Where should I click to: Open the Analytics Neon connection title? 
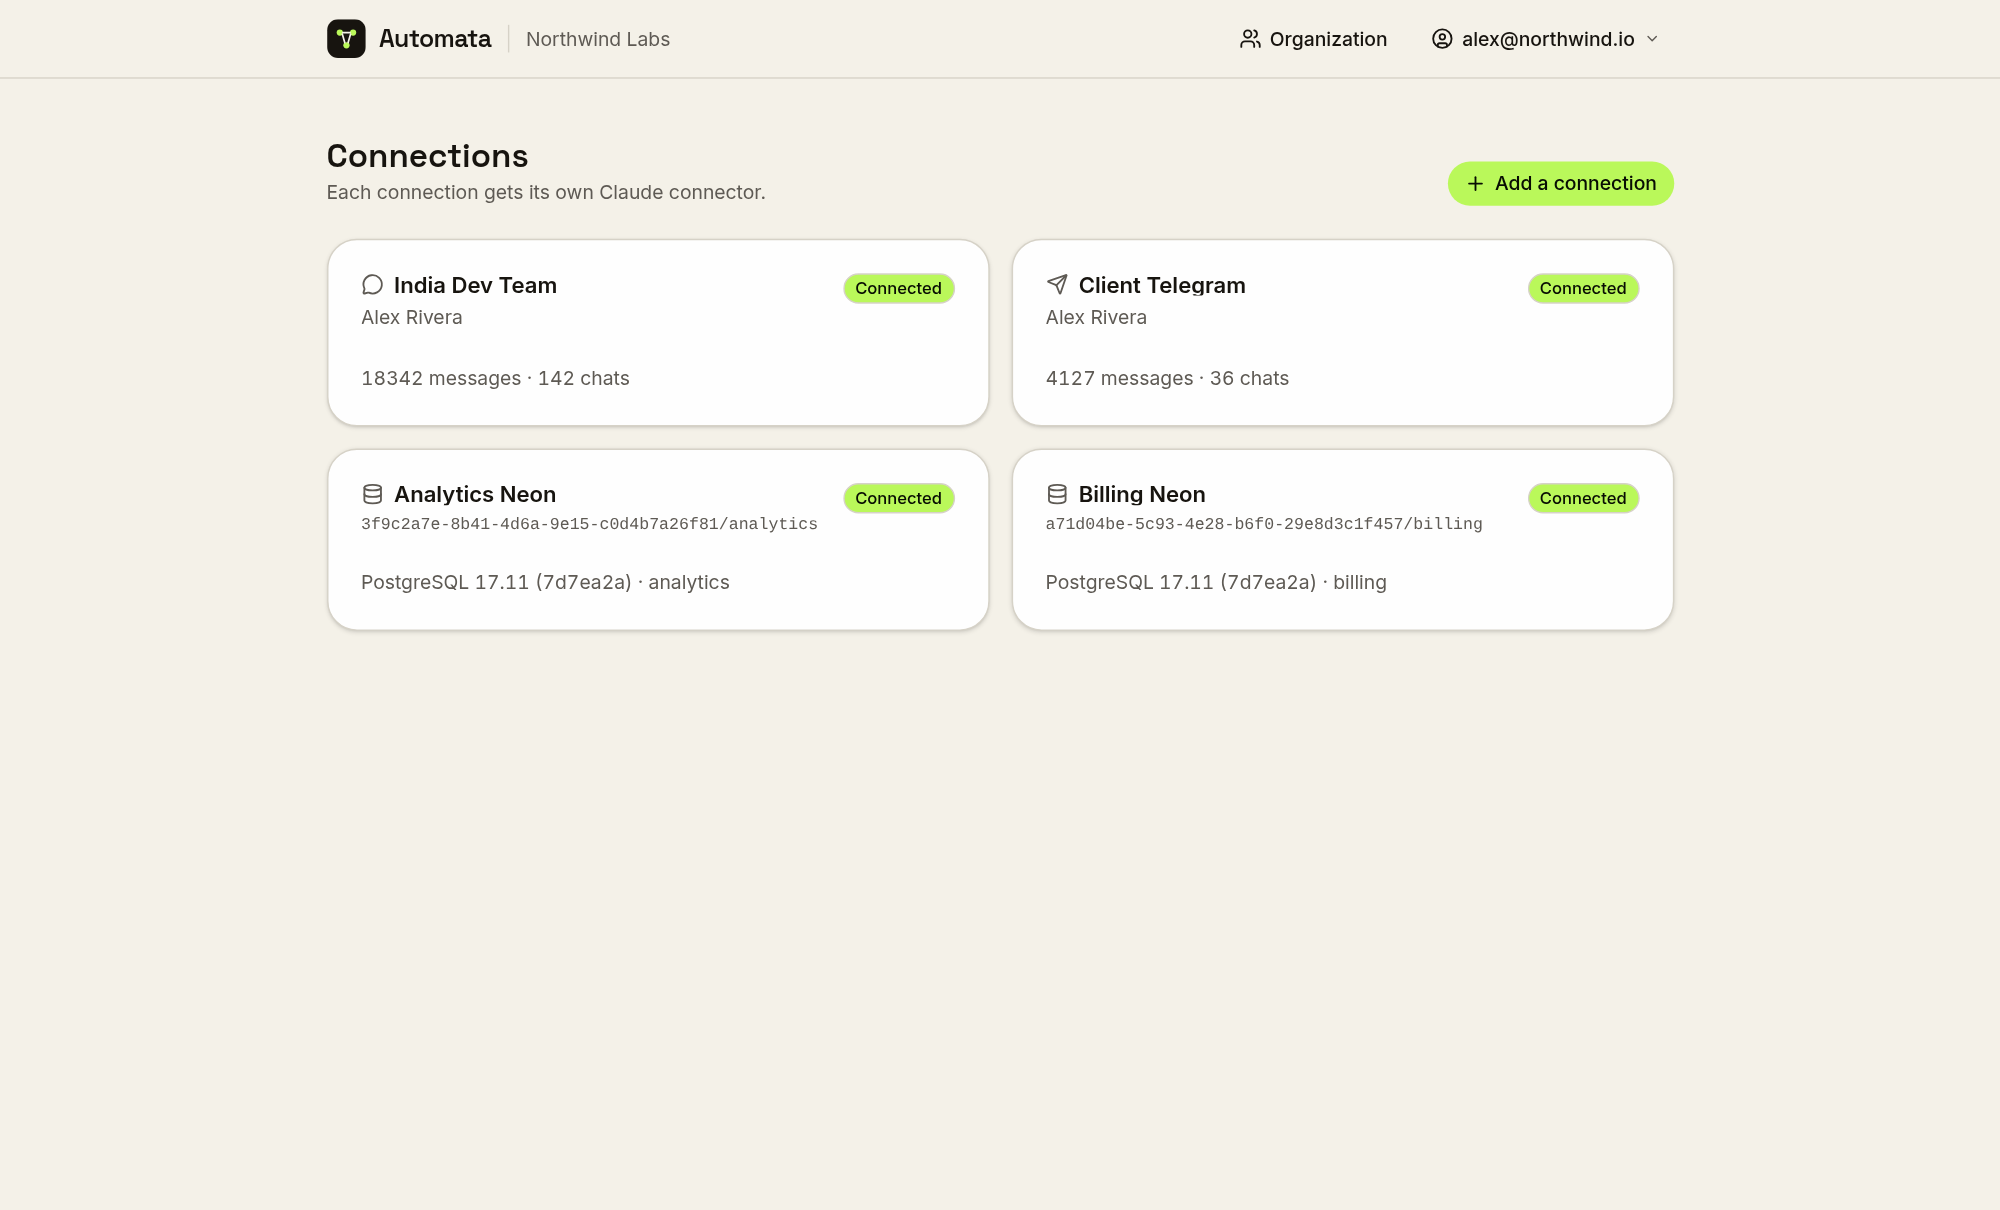475,494
